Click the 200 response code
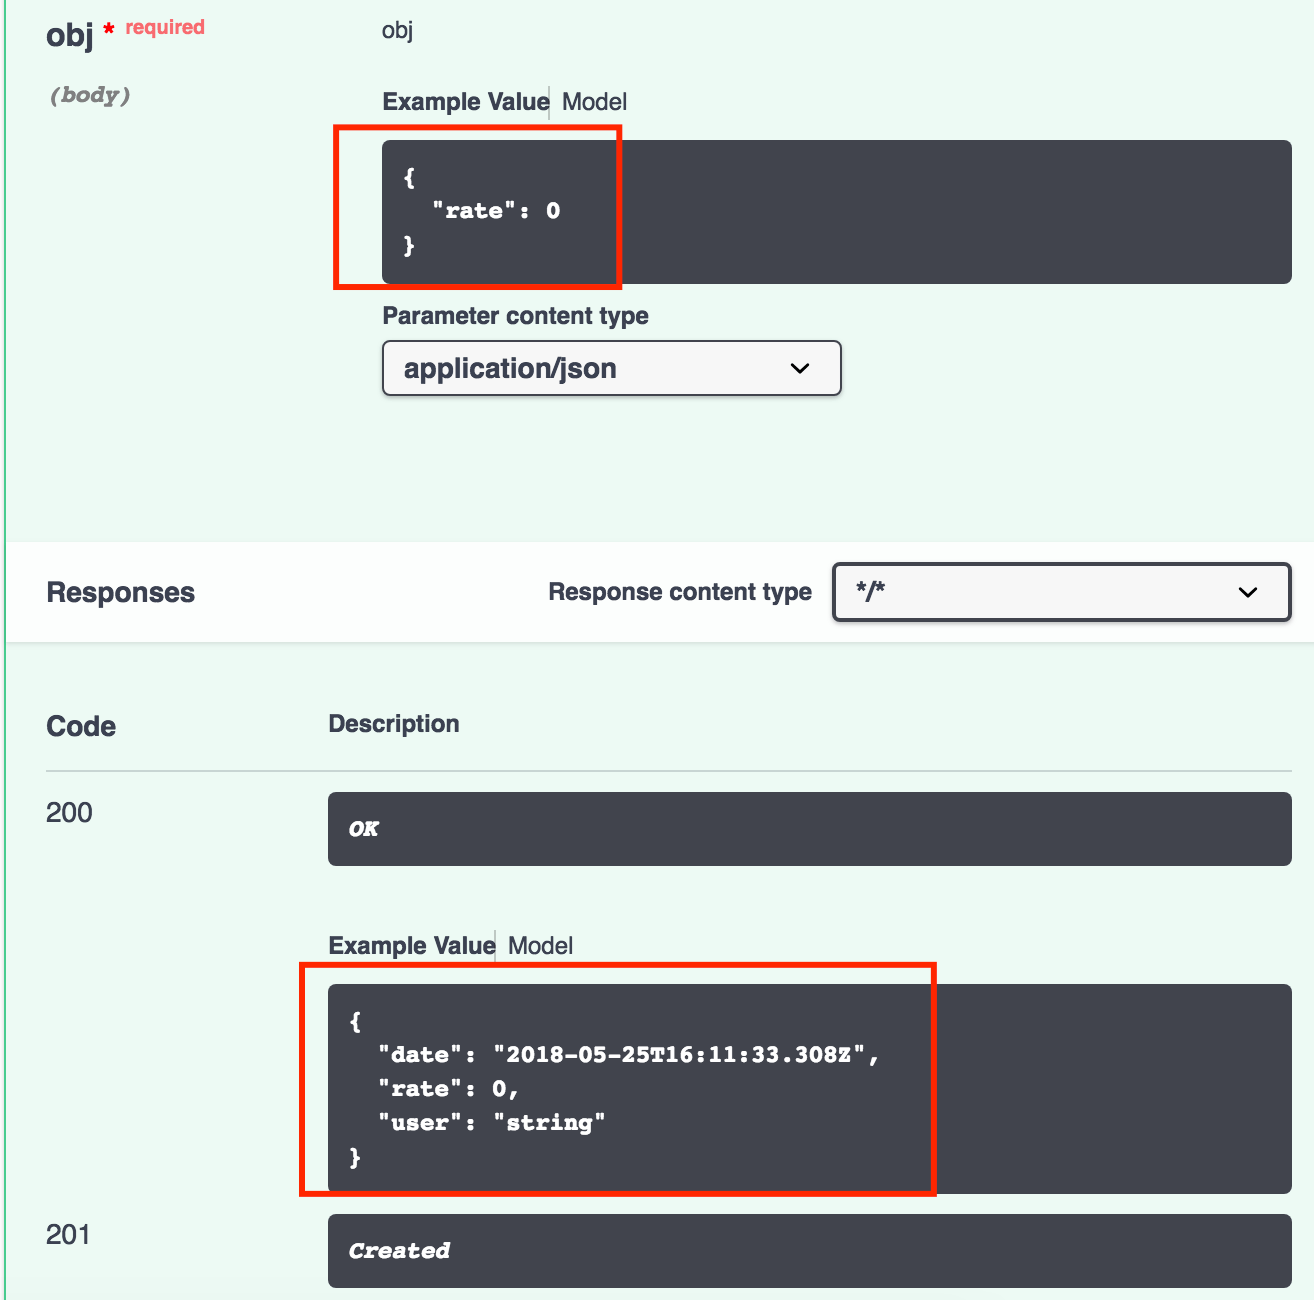Screen dimensions: 1314x1300 click(67, 812)
